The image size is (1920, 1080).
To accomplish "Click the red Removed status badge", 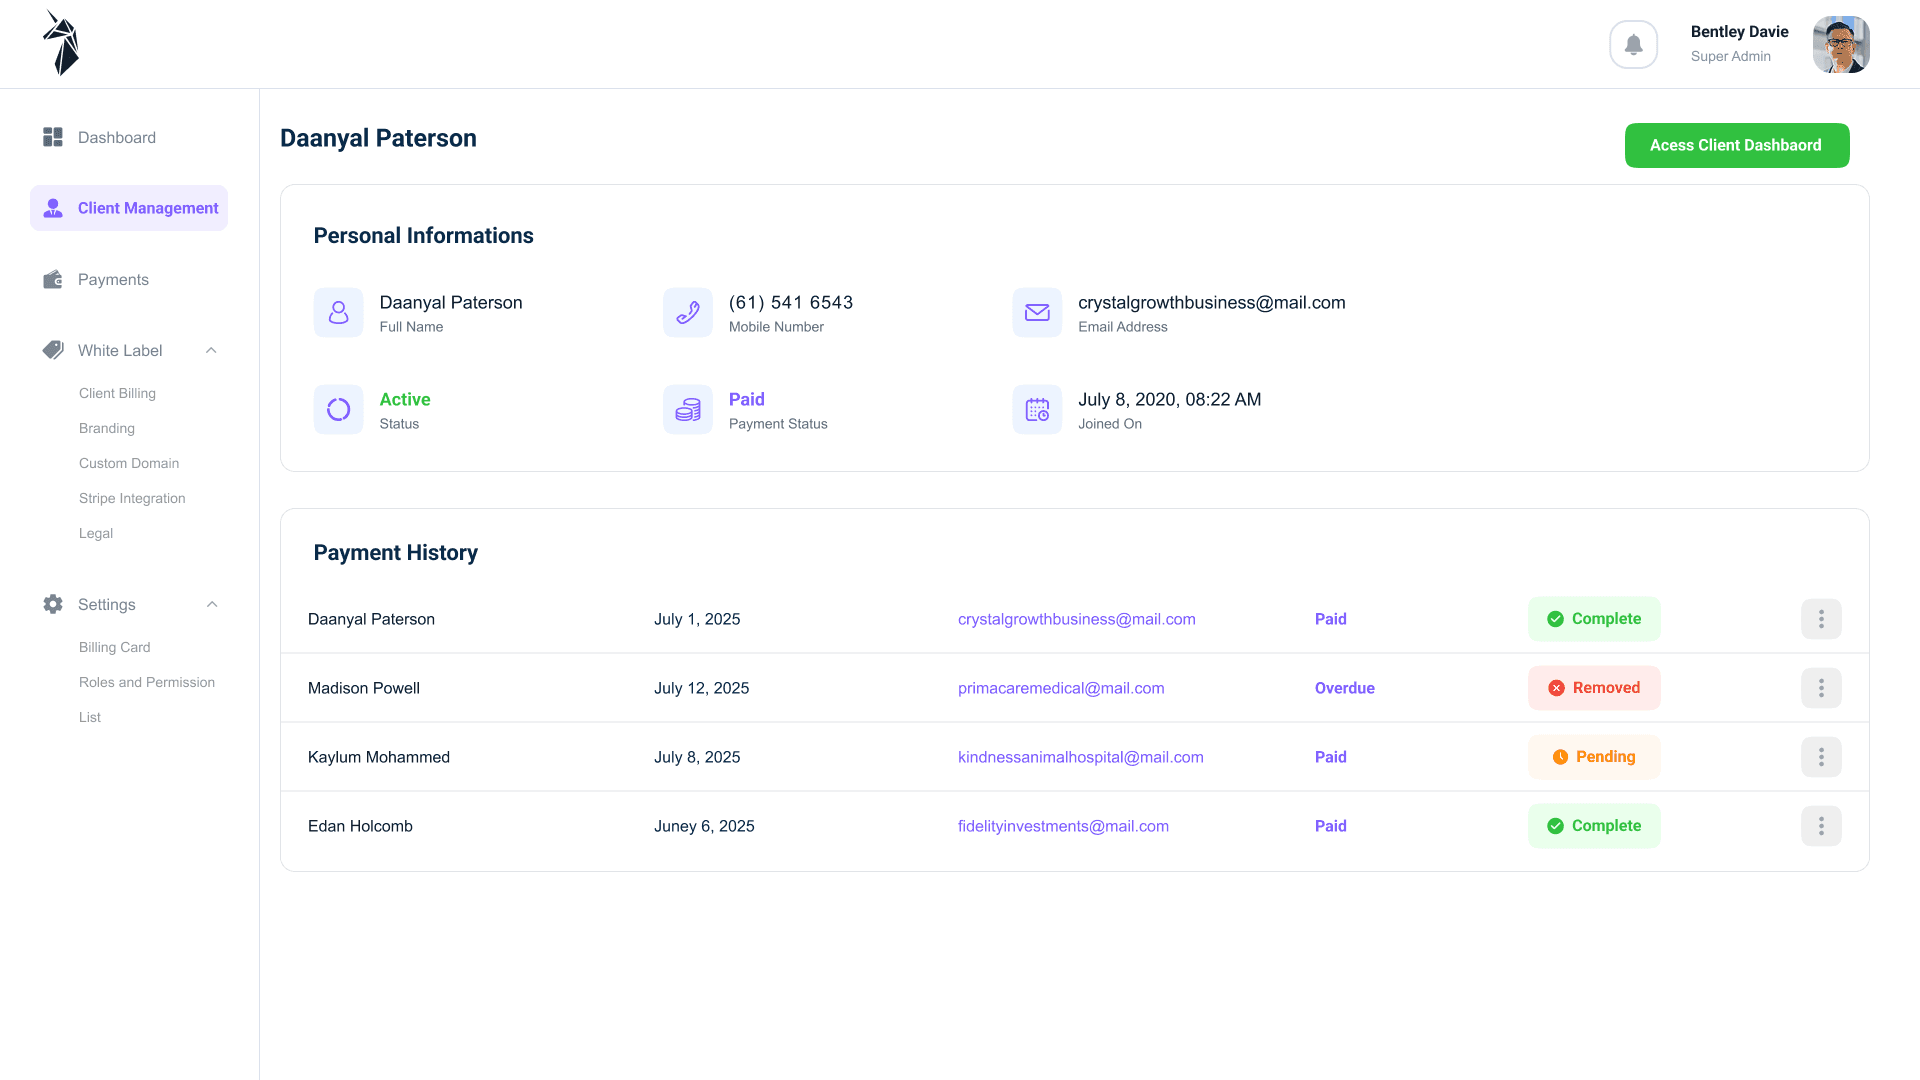I will 1594,688.
